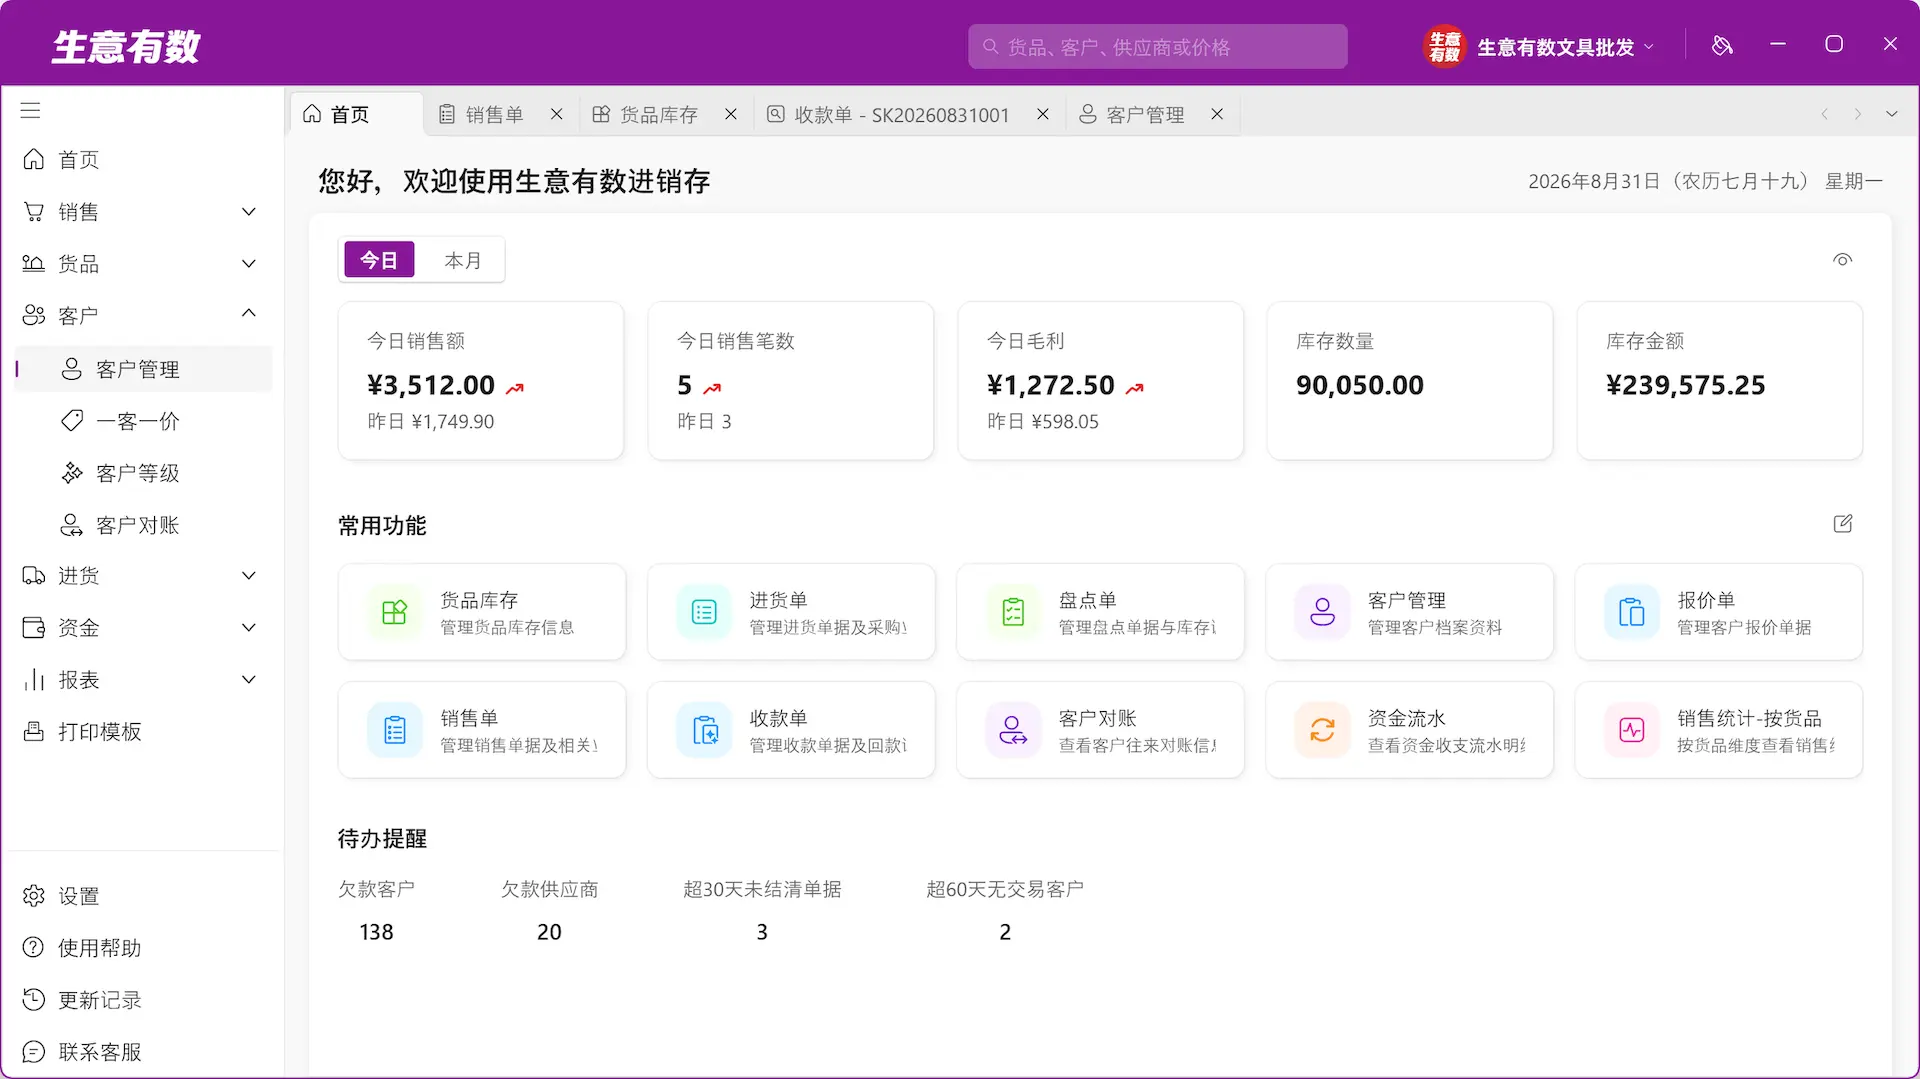Screen dimensions: 1920x1079
Task: Click the 今日毛利 card
Action: coord(1100,381)
